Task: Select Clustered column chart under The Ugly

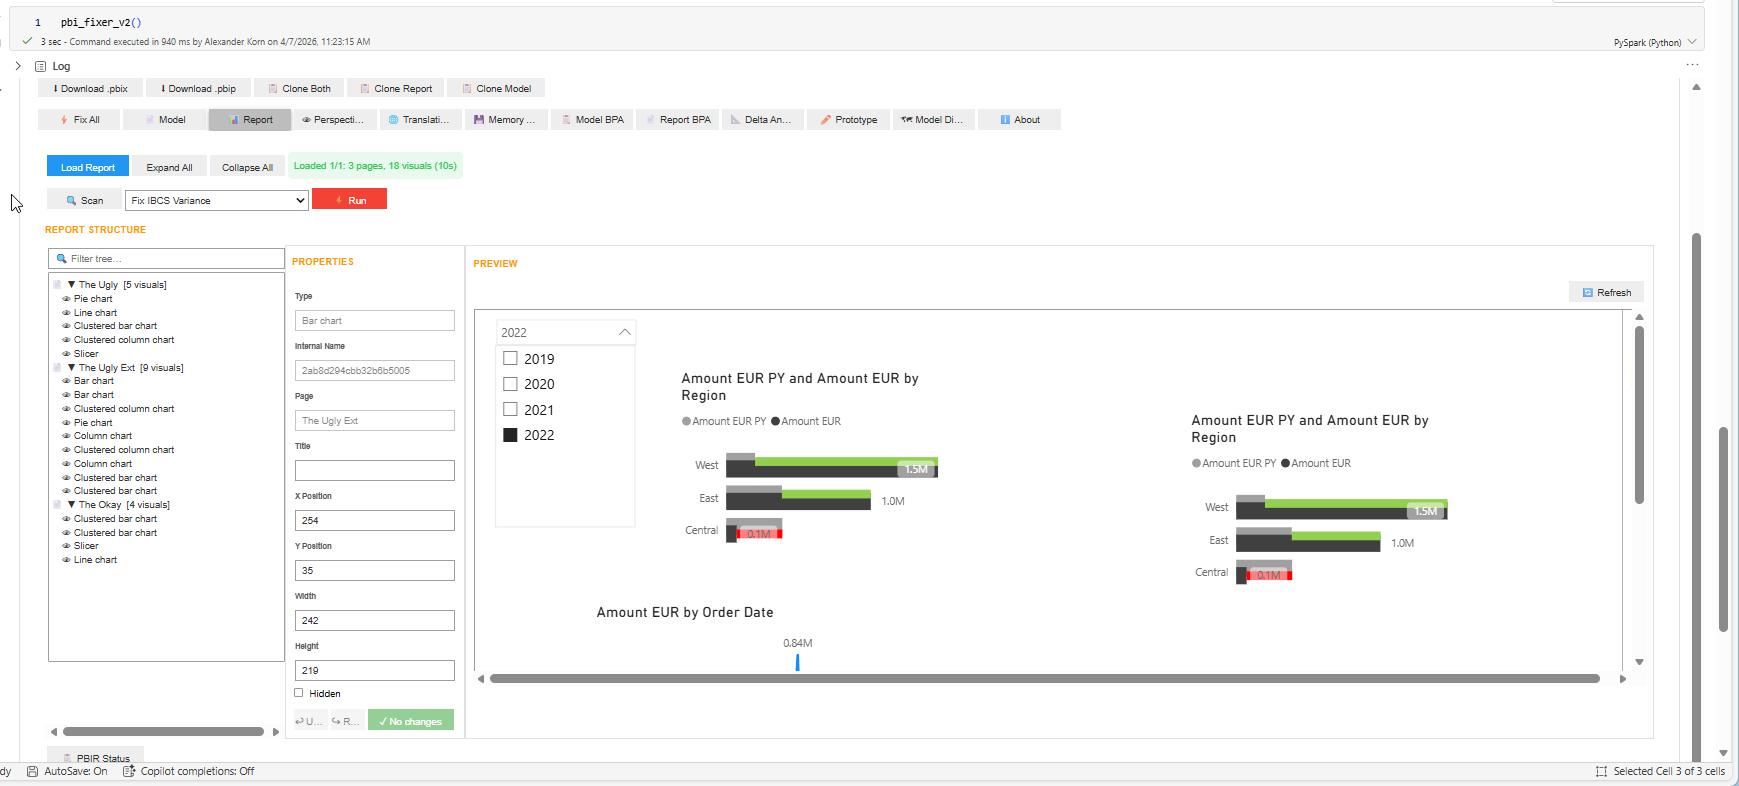Action: click(124, 339)
